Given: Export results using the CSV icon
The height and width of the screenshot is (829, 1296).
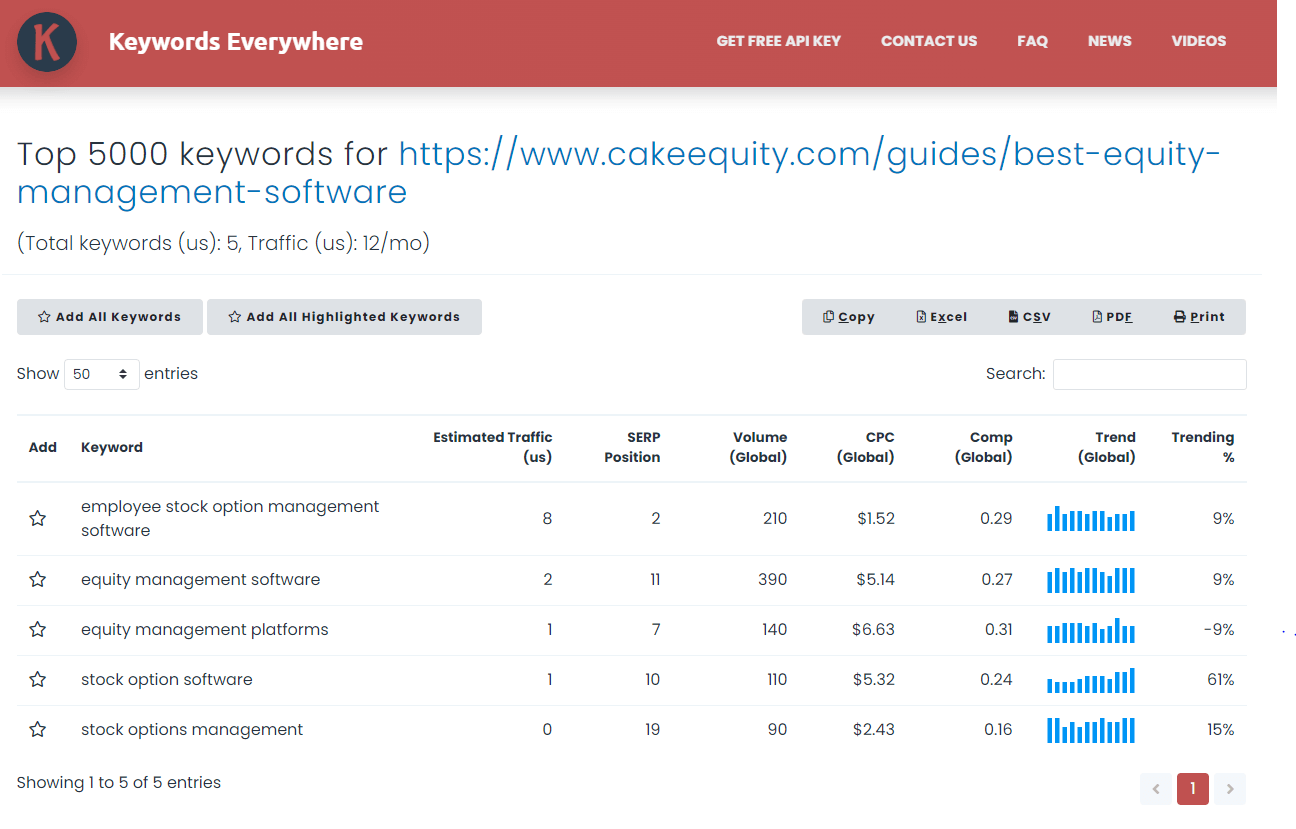Looking at the screenshot, I should tap(1028, 316).
